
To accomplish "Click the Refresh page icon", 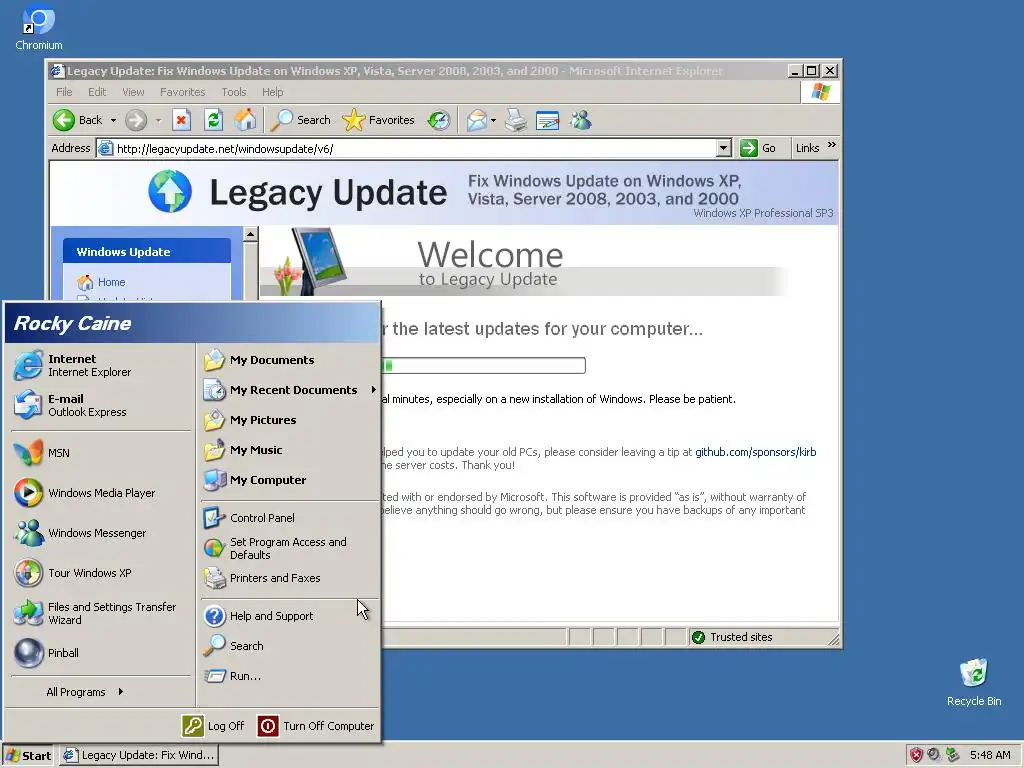I will tap(214, 120).
